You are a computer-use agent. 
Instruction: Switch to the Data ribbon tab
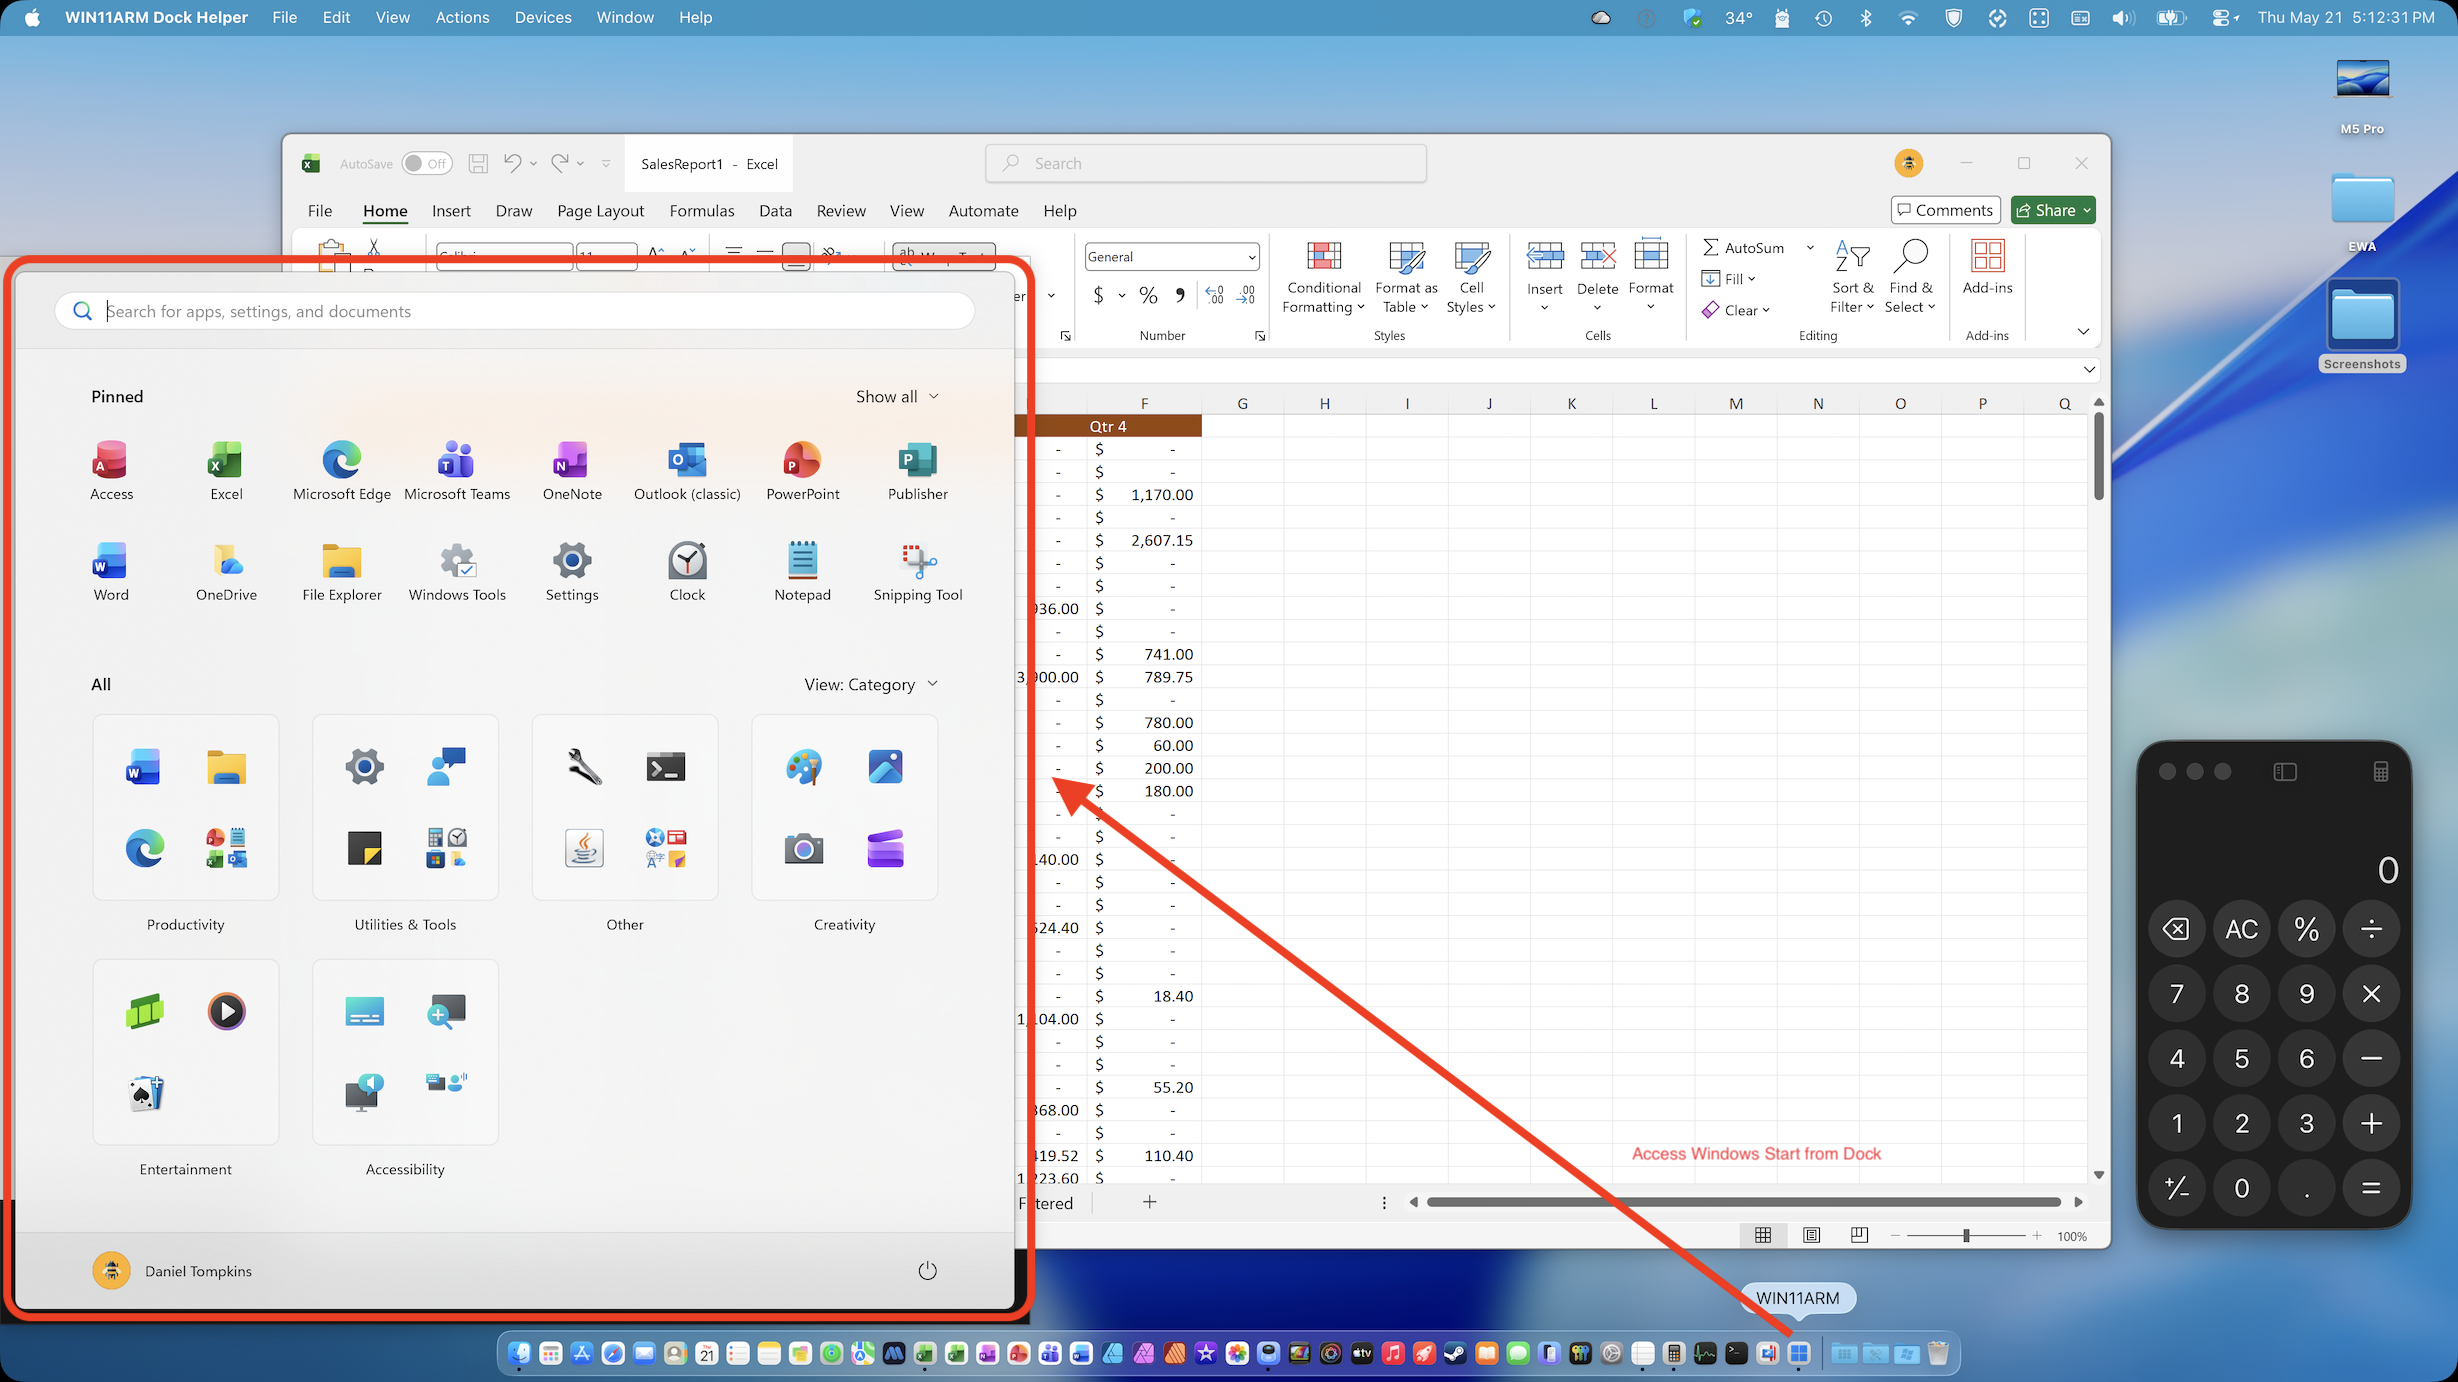pyautogui.click(x=775, y=211)
